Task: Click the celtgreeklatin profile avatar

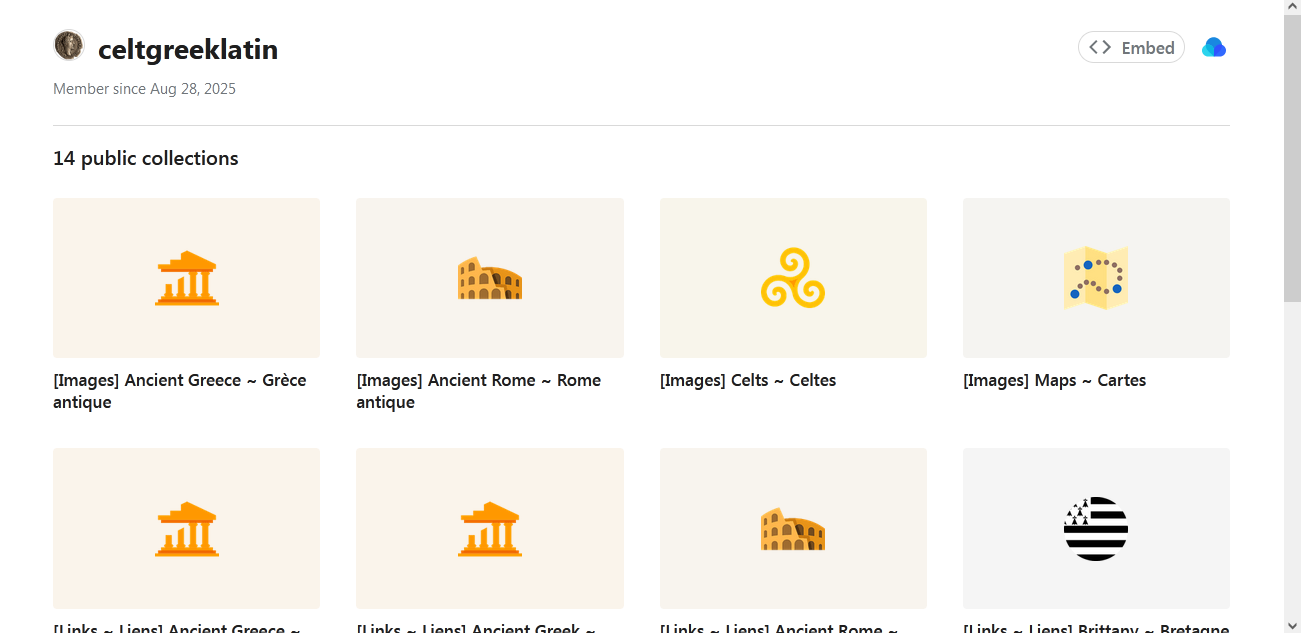Action: (69, 46)
